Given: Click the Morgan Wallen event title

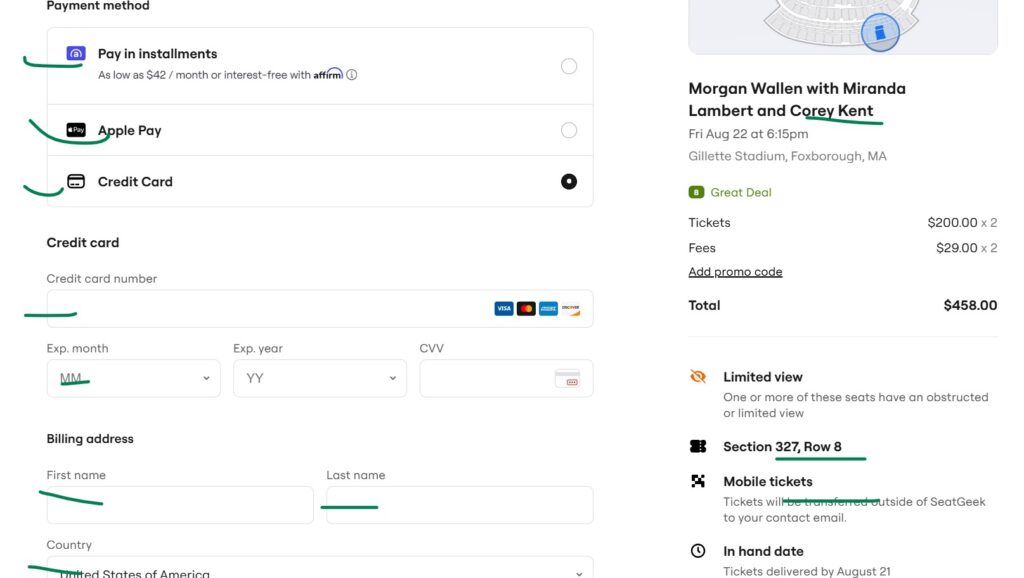Looking at the screenshot, I should (x=797, y=99).
